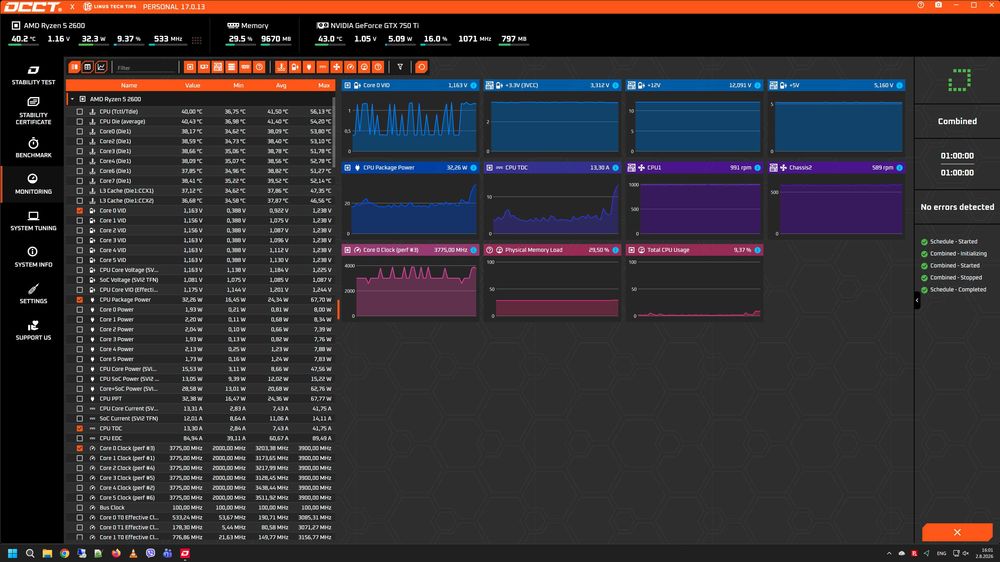Click the 'No errors detected' status text
Screen dimensions: 1000x562
(x=957, y=207)
